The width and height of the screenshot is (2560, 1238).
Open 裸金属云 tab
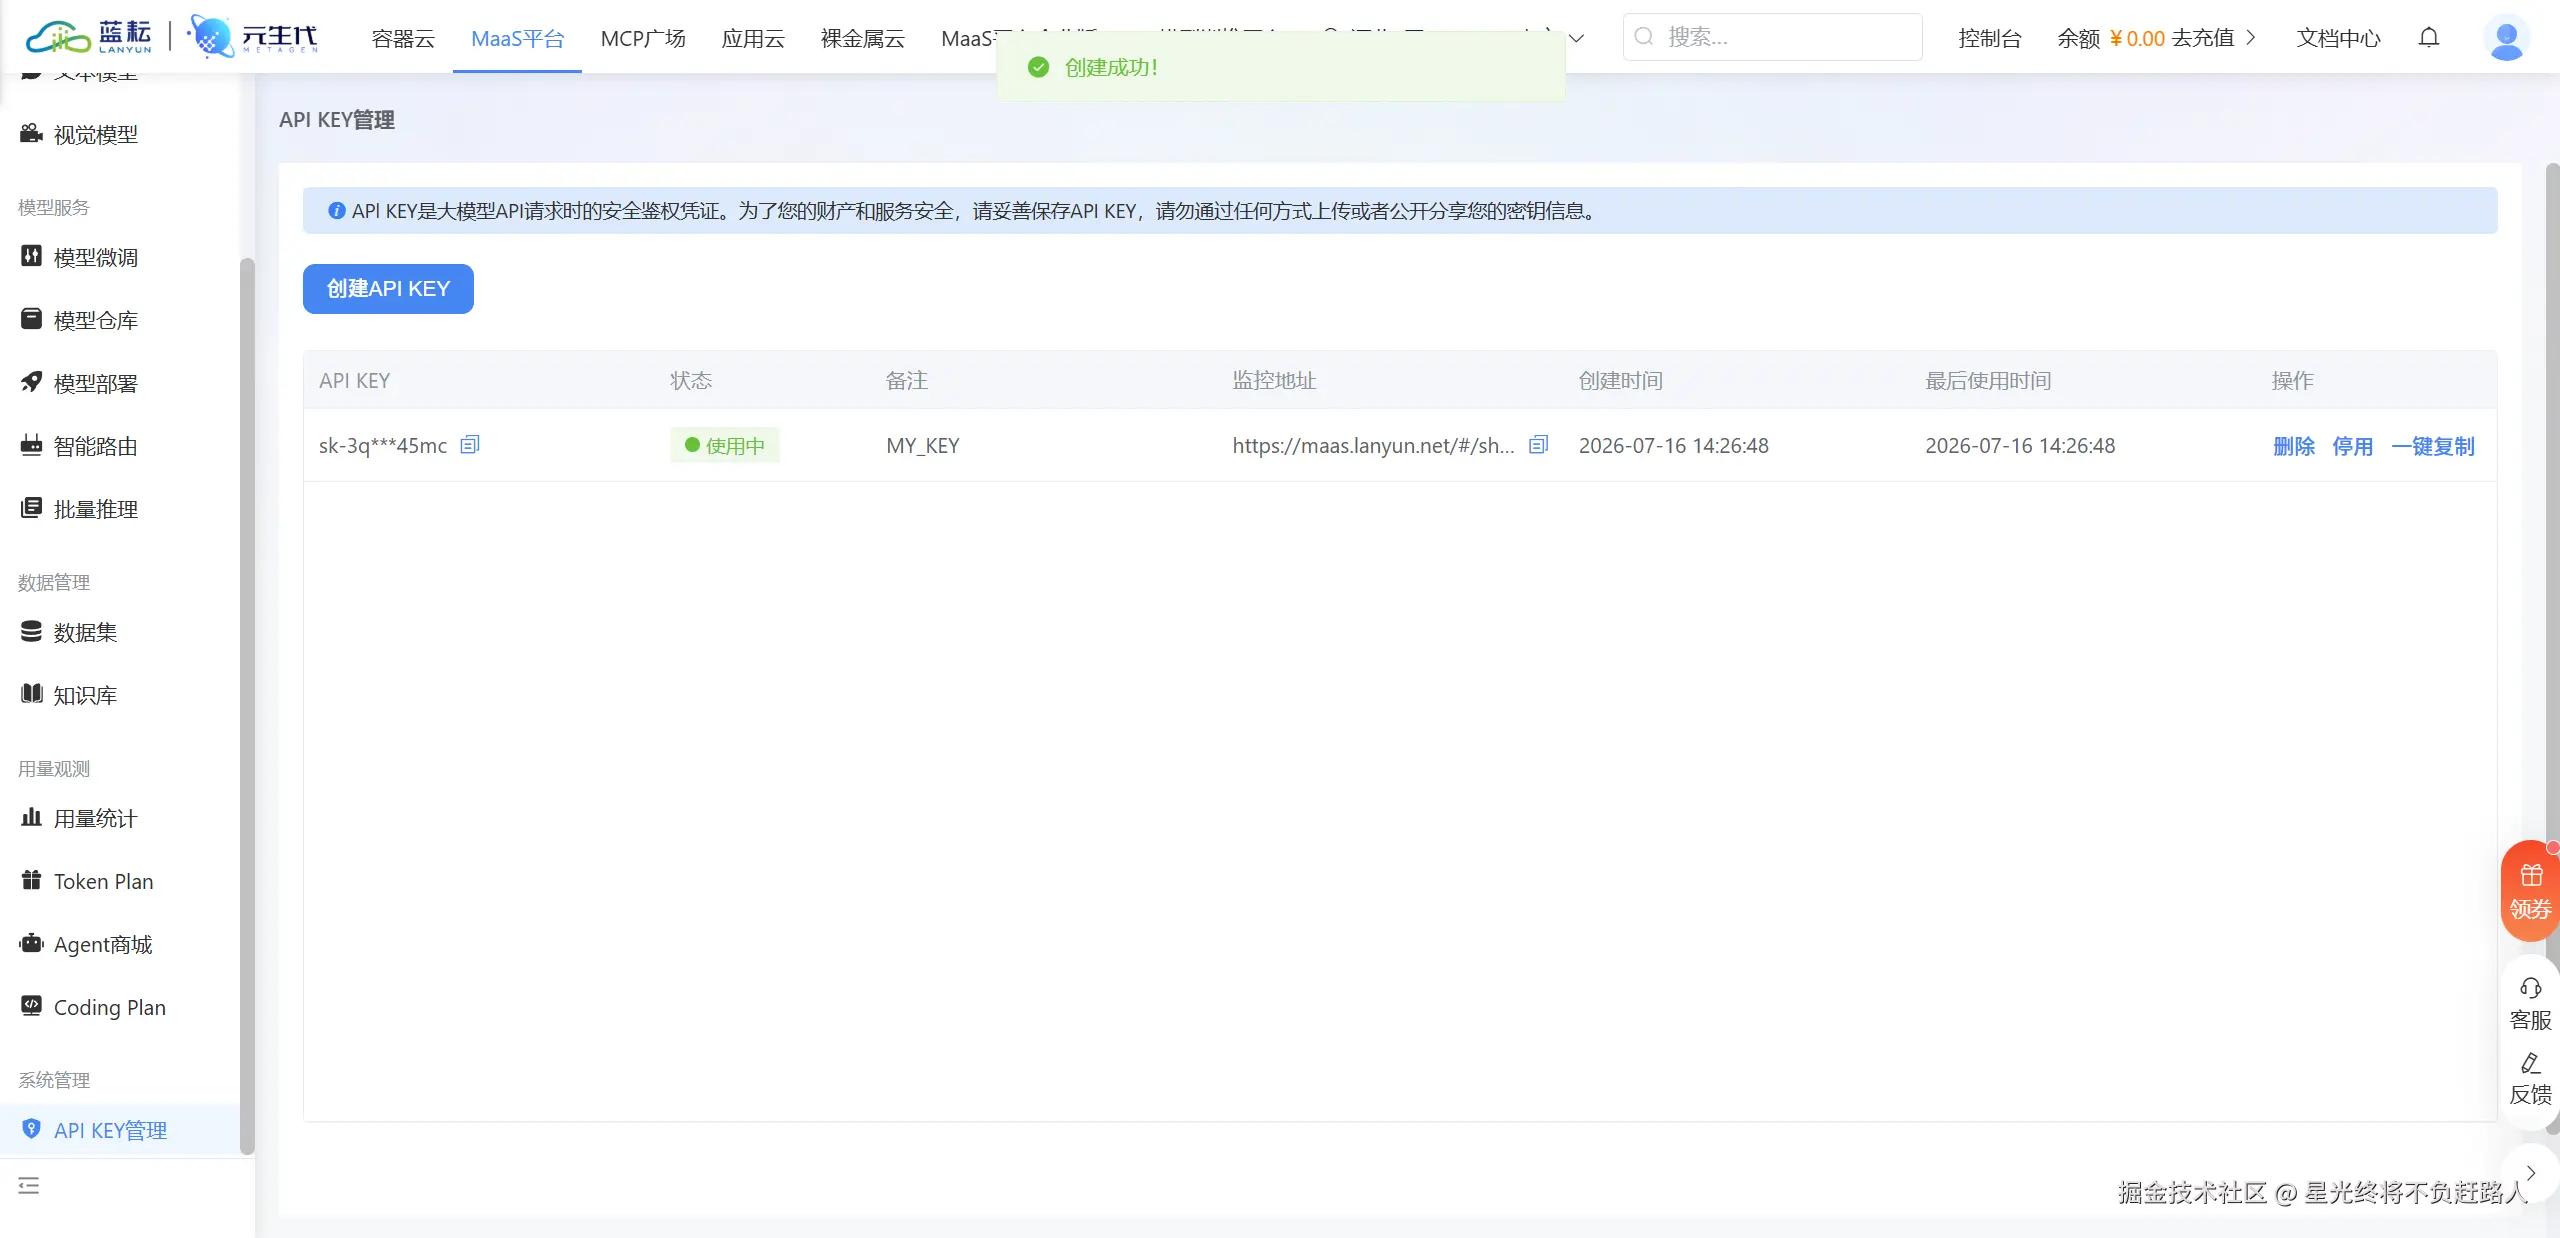coord(862,39)
